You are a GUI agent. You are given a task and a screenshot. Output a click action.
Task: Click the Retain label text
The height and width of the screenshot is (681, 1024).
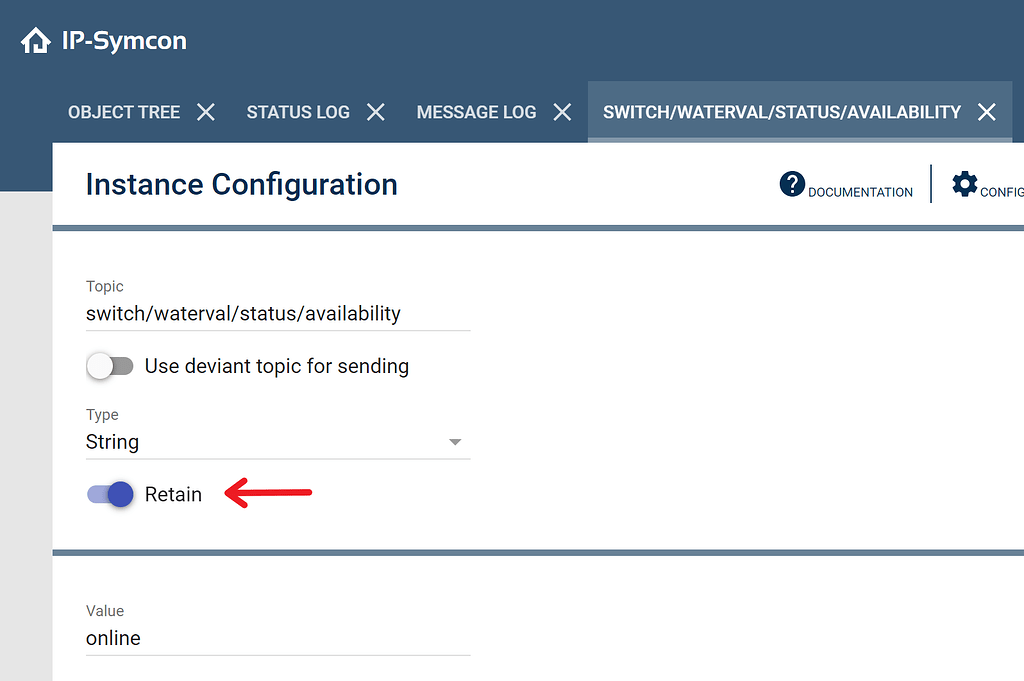point(173,494)
